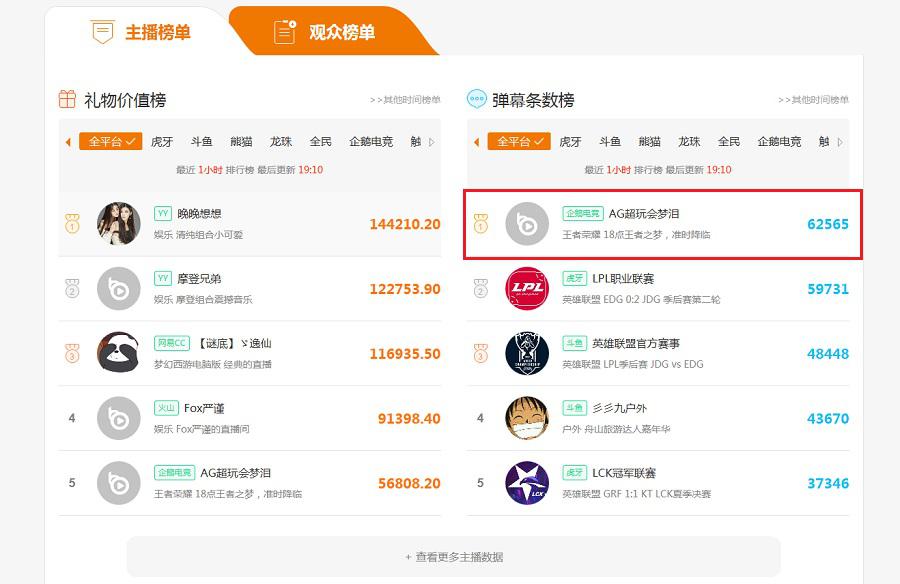The width and height of the screenshot is (900, 584).
Task: Select 全民 filter in gift ranking
Action: pos(320,141)
